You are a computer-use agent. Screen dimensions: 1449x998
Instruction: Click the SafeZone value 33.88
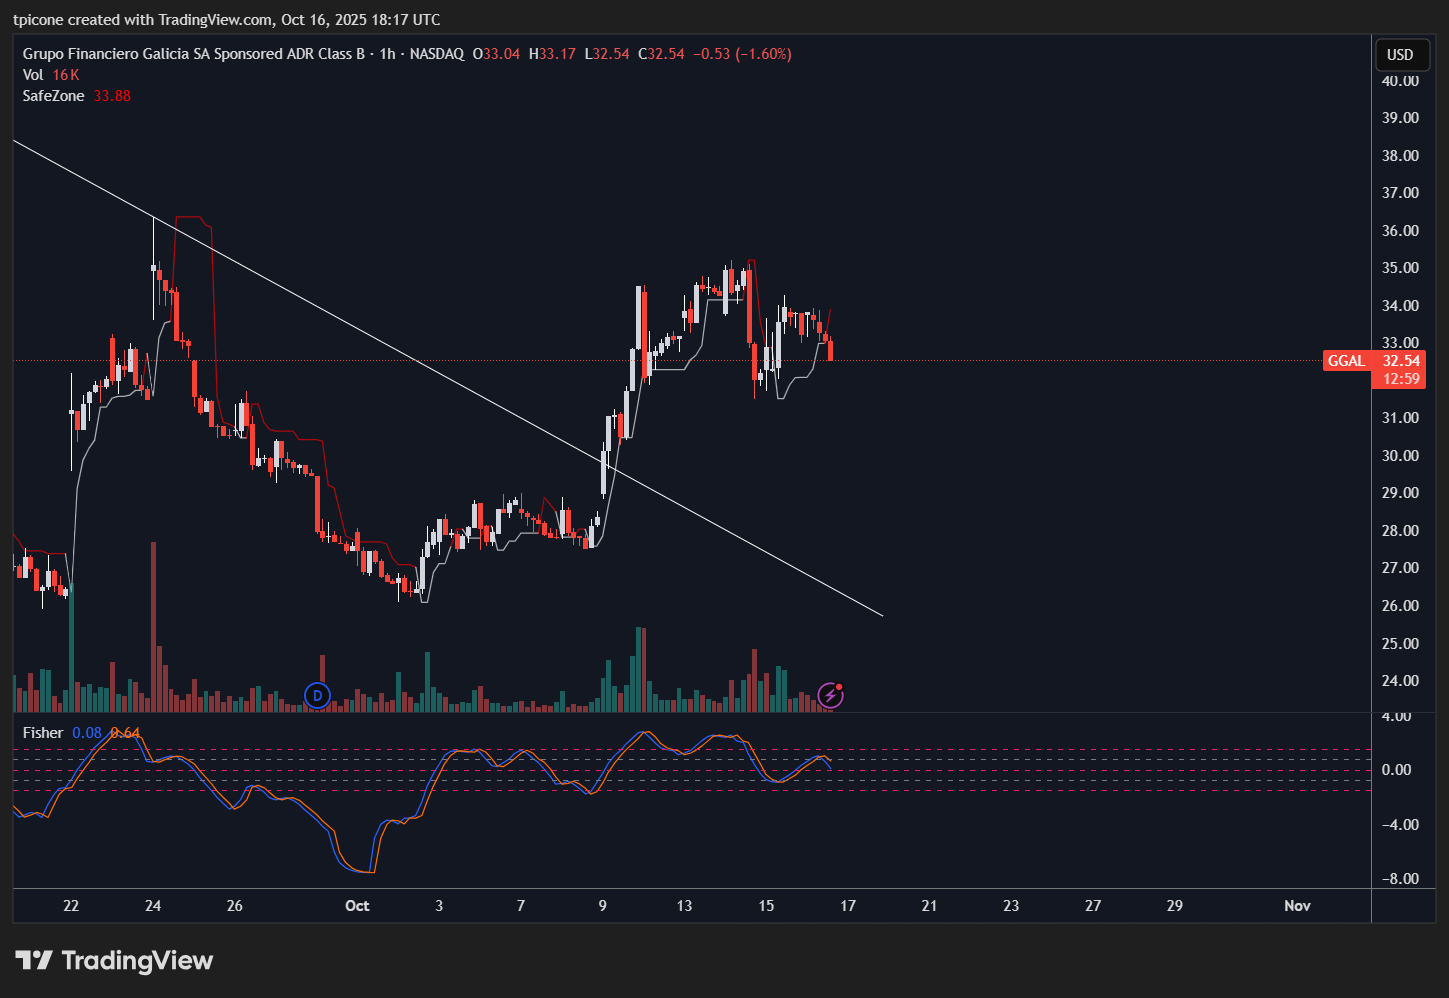point(112,96)
